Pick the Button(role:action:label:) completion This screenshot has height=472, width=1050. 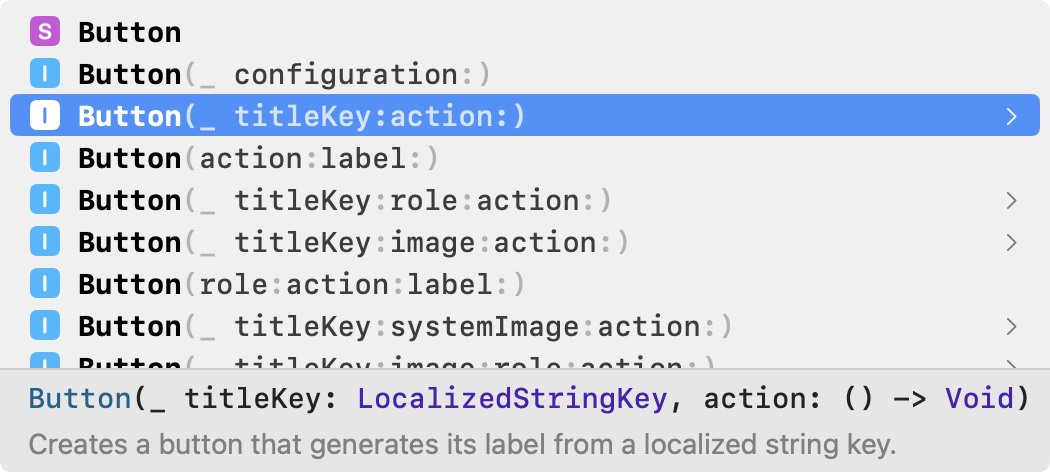[x=524, y=284]
